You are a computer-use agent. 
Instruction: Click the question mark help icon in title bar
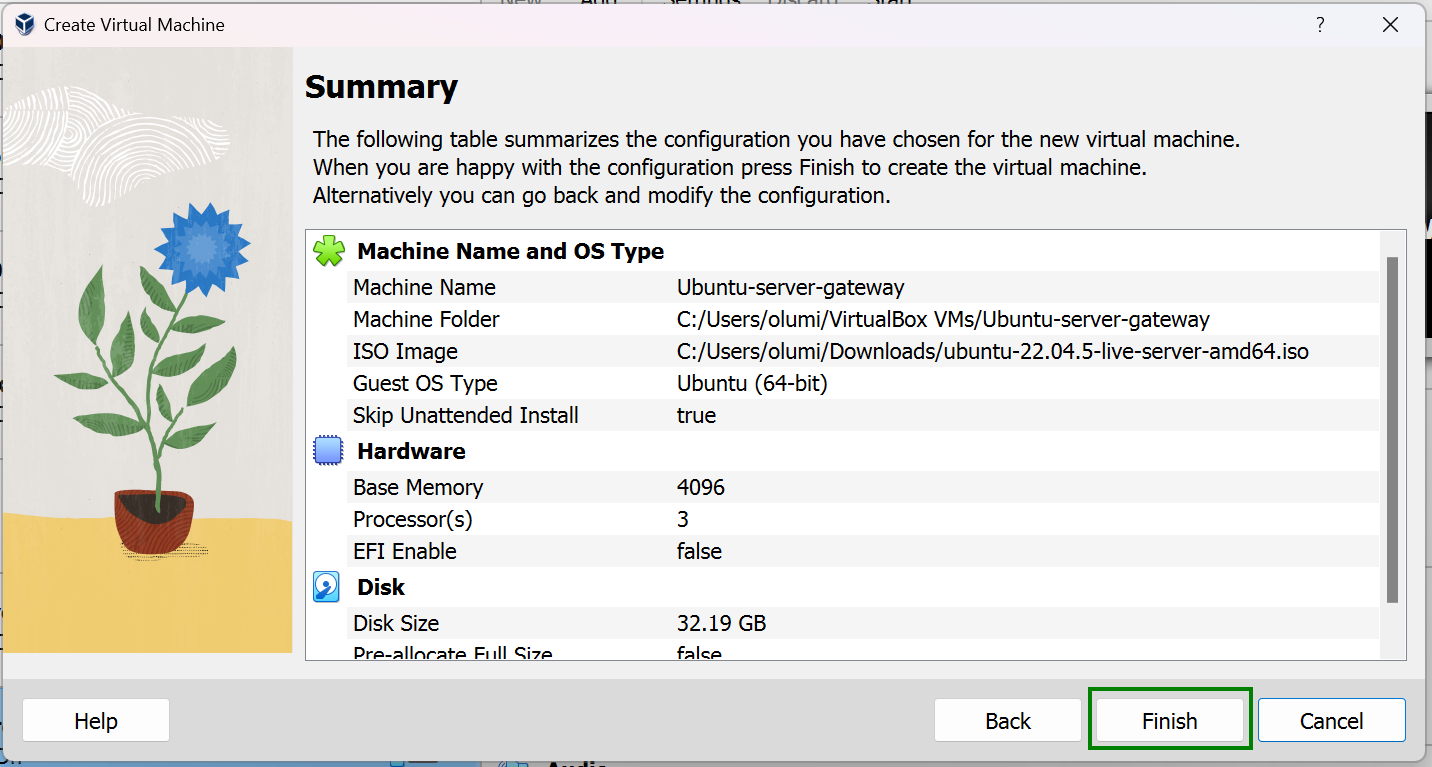pos(1320,25)
